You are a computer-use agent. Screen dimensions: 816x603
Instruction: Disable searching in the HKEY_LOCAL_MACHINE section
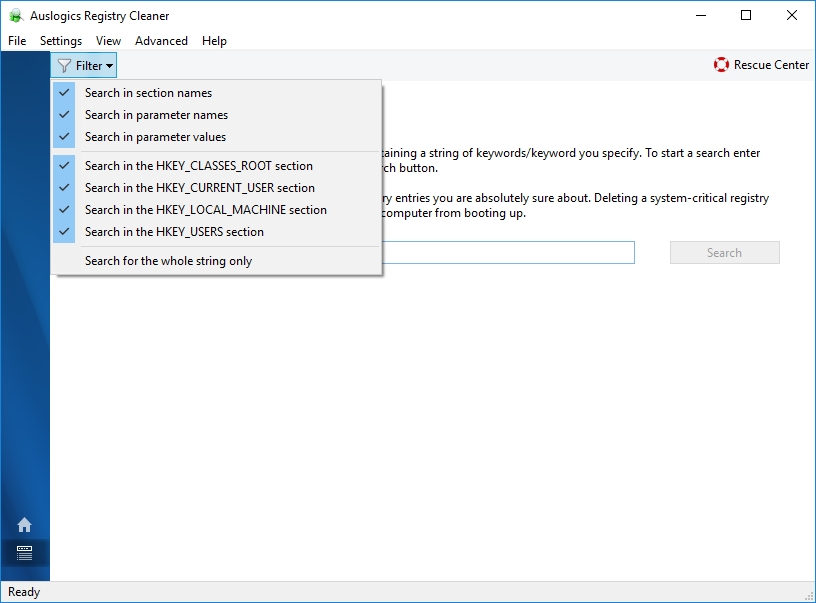(x=205, y=210)
